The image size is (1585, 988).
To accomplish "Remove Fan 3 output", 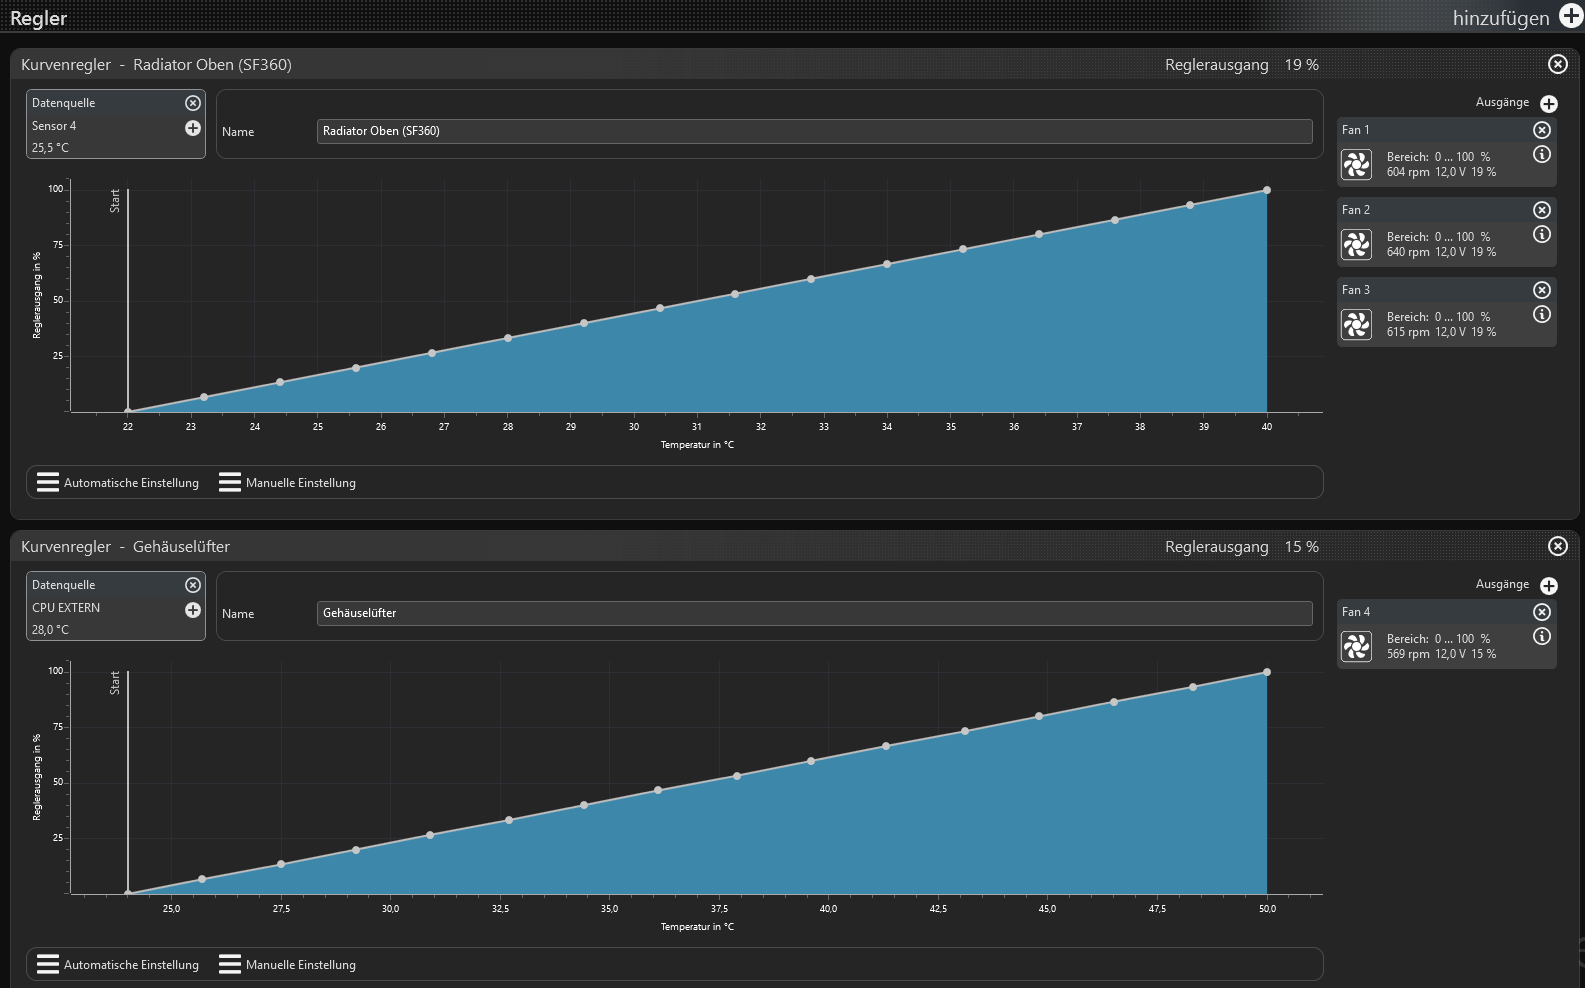I will click(x=1542, y=290).
